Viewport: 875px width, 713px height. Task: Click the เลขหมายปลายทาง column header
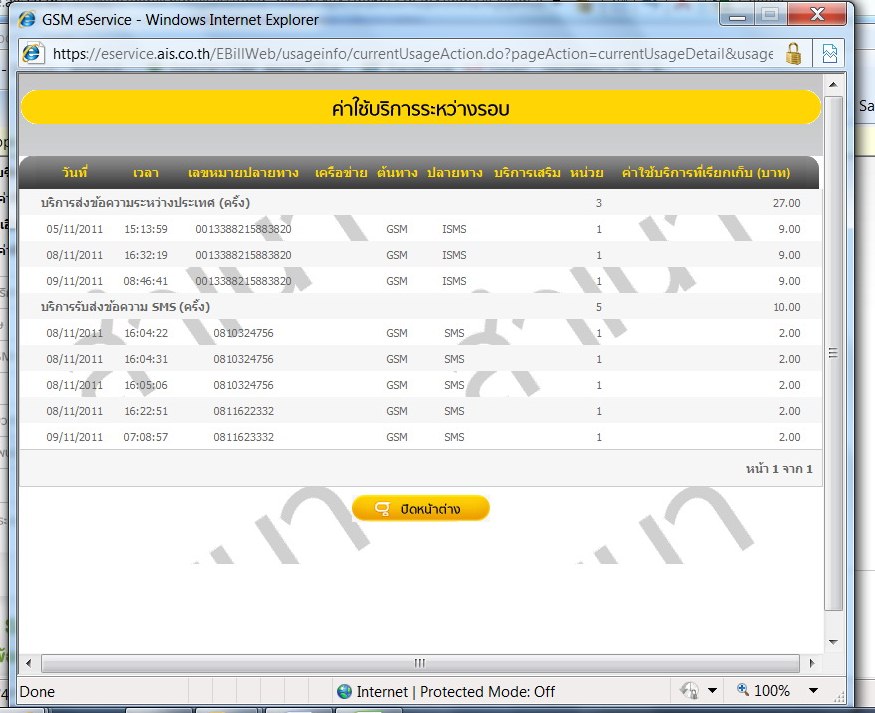243,173
